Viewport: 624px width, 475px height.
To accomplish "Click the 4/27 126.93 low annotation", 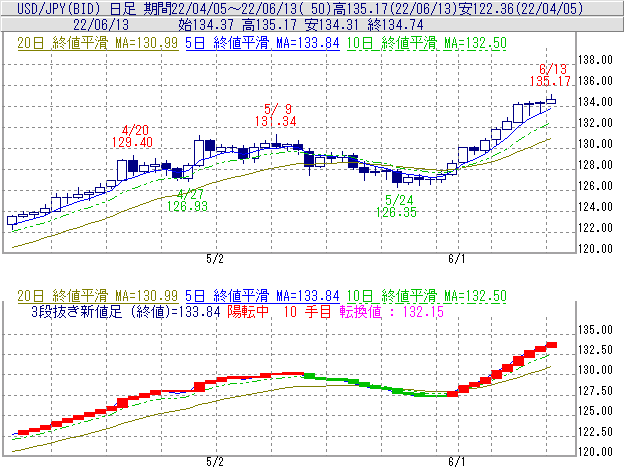I will [x=187, y=200].
